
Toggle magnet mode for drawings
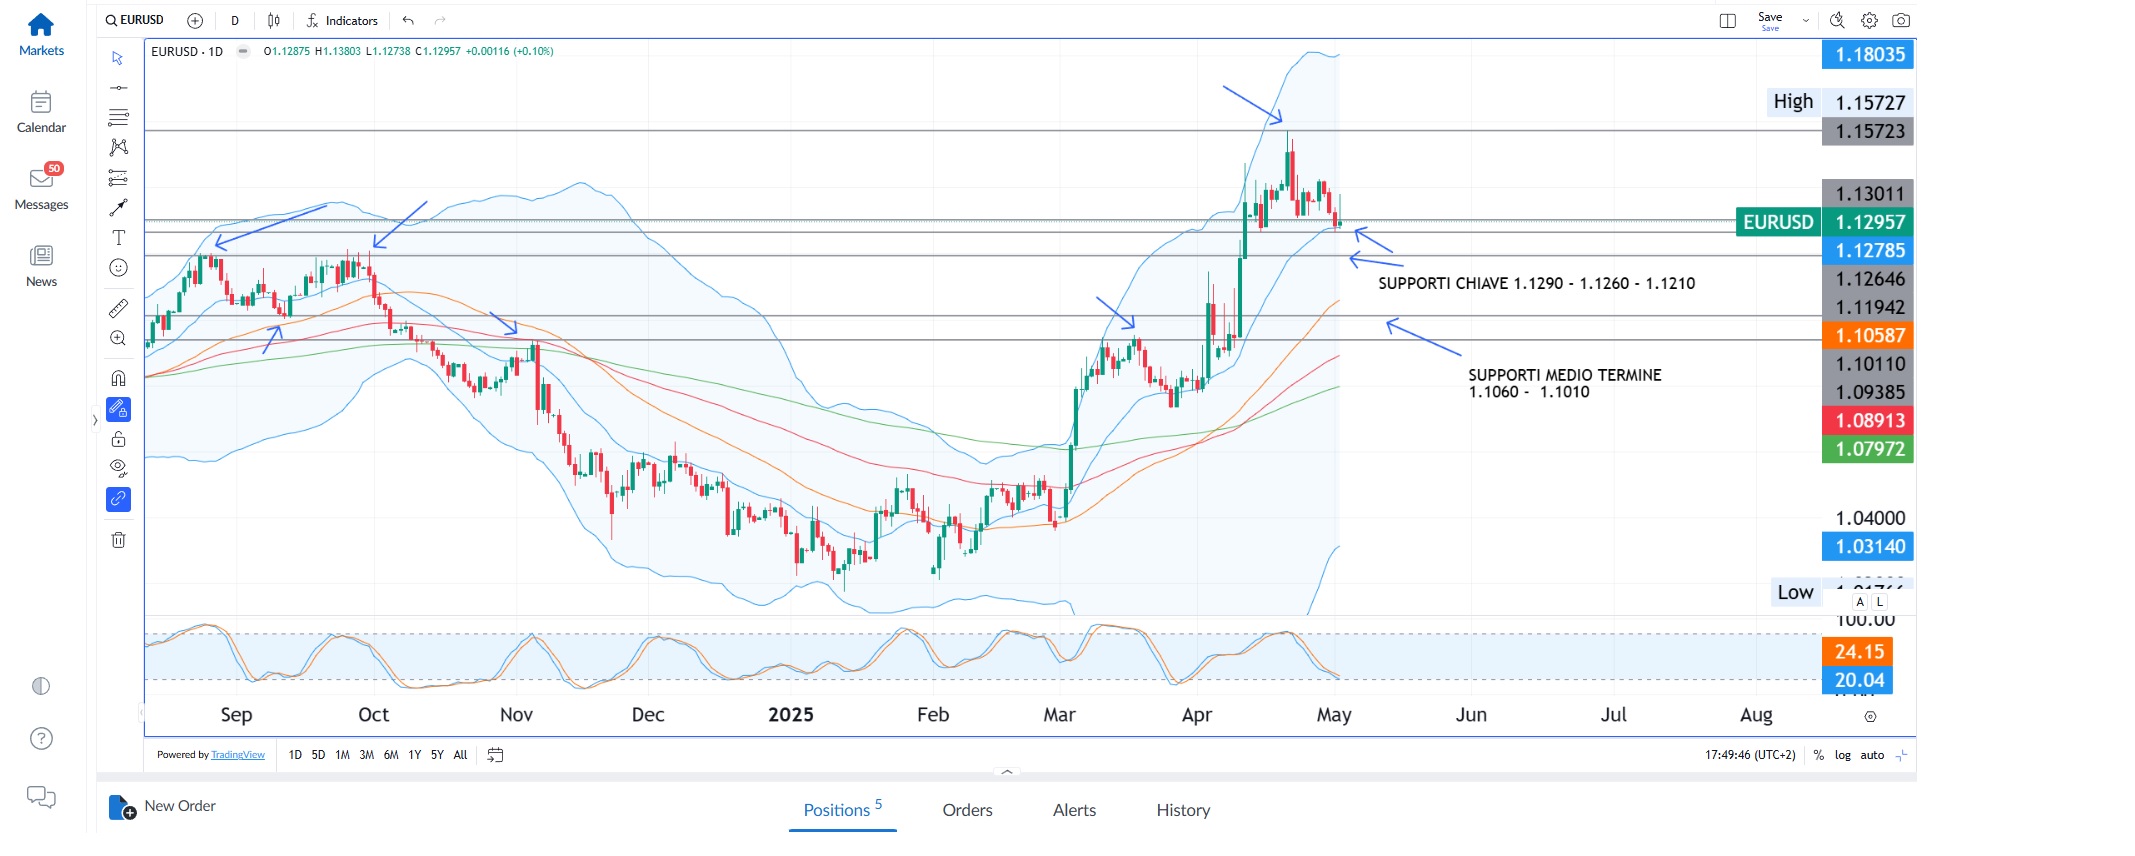[x=118, y=378]
